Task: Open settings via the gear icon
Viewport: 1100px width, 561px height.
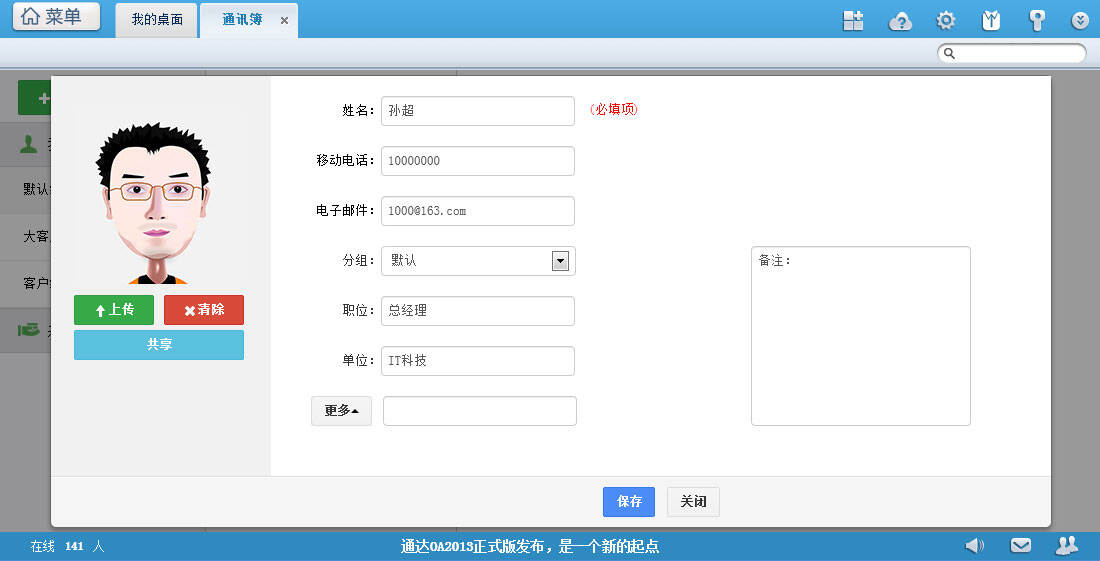Action: (x=945, y=21)
